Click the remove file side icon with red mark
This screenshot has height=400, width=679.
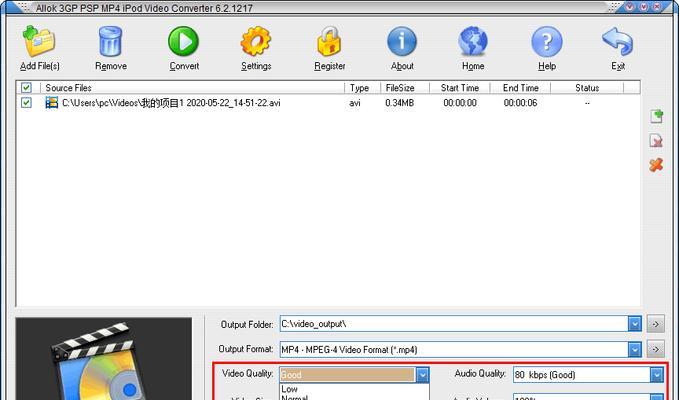click(656, 140)
